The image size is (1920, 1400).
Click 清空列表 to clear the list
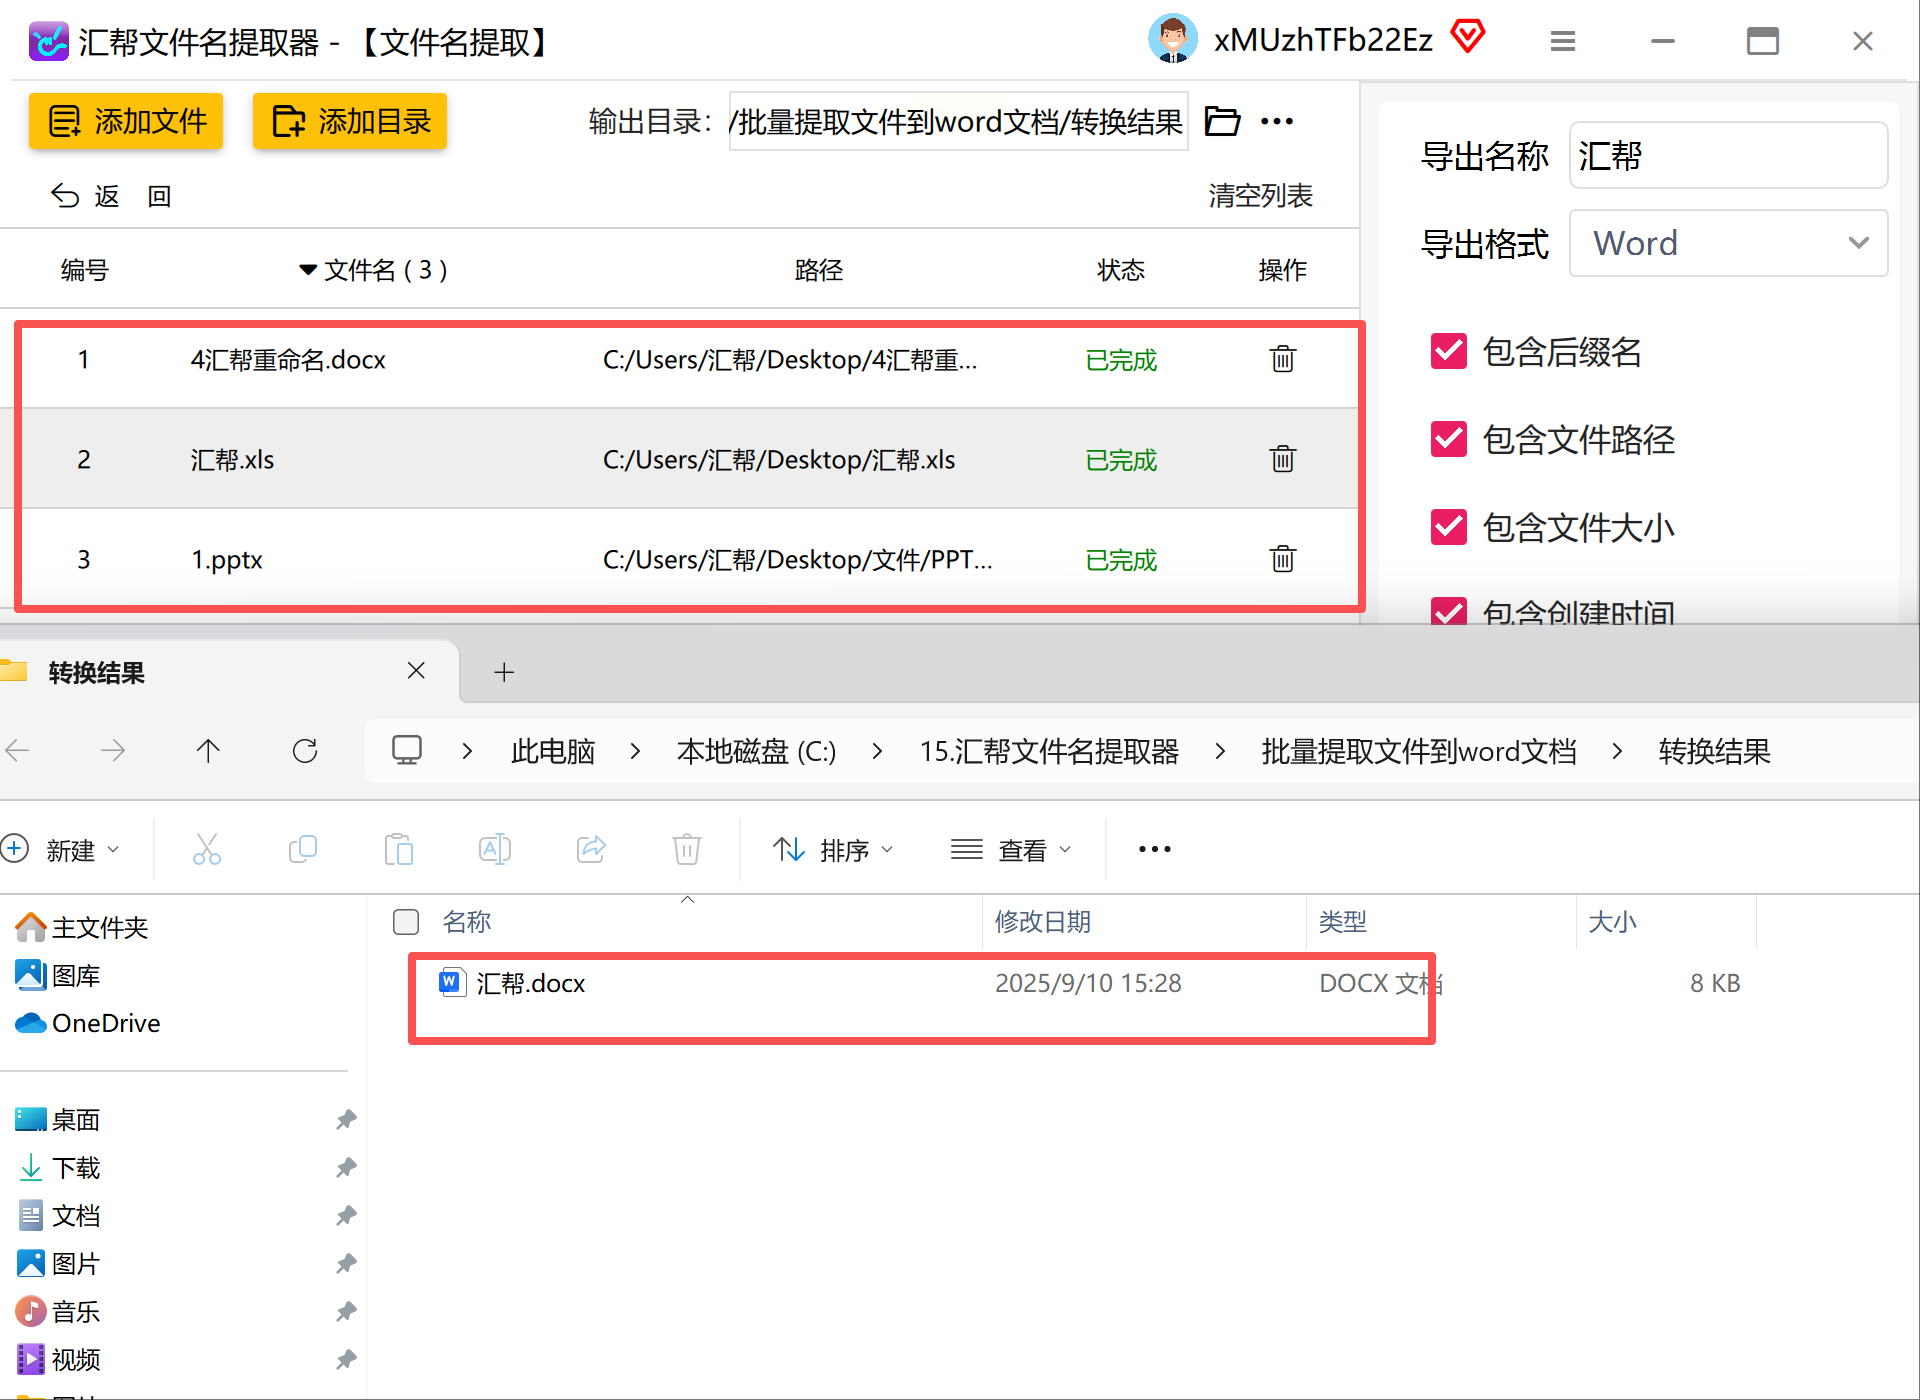(x=1260, y=196)
